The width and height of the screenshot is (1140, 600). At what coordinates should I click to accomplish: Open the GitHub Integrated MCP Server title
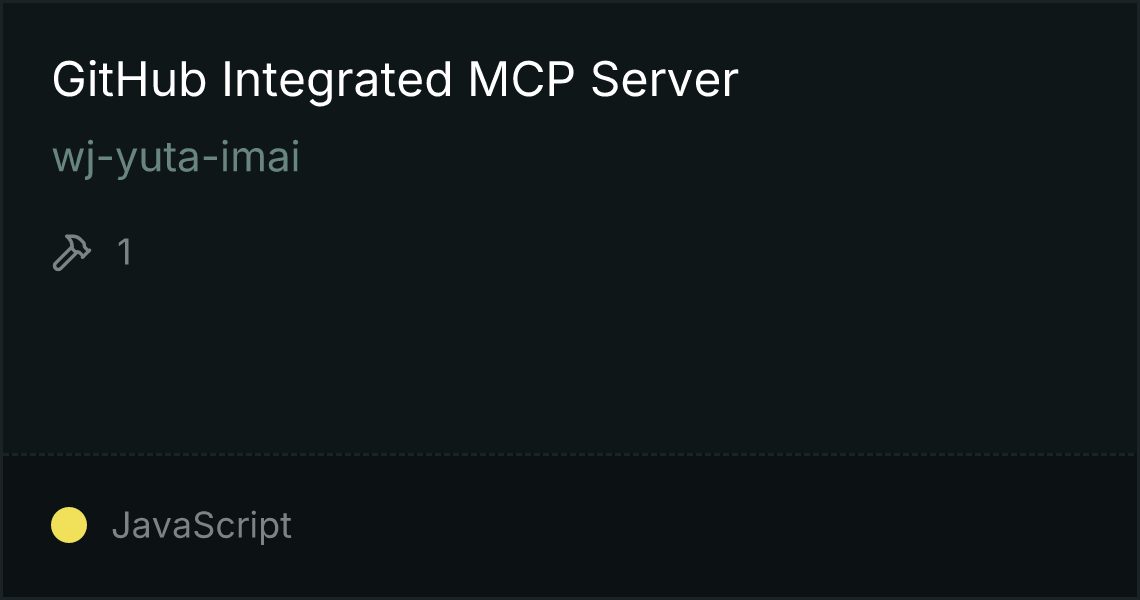coord(395,79)
